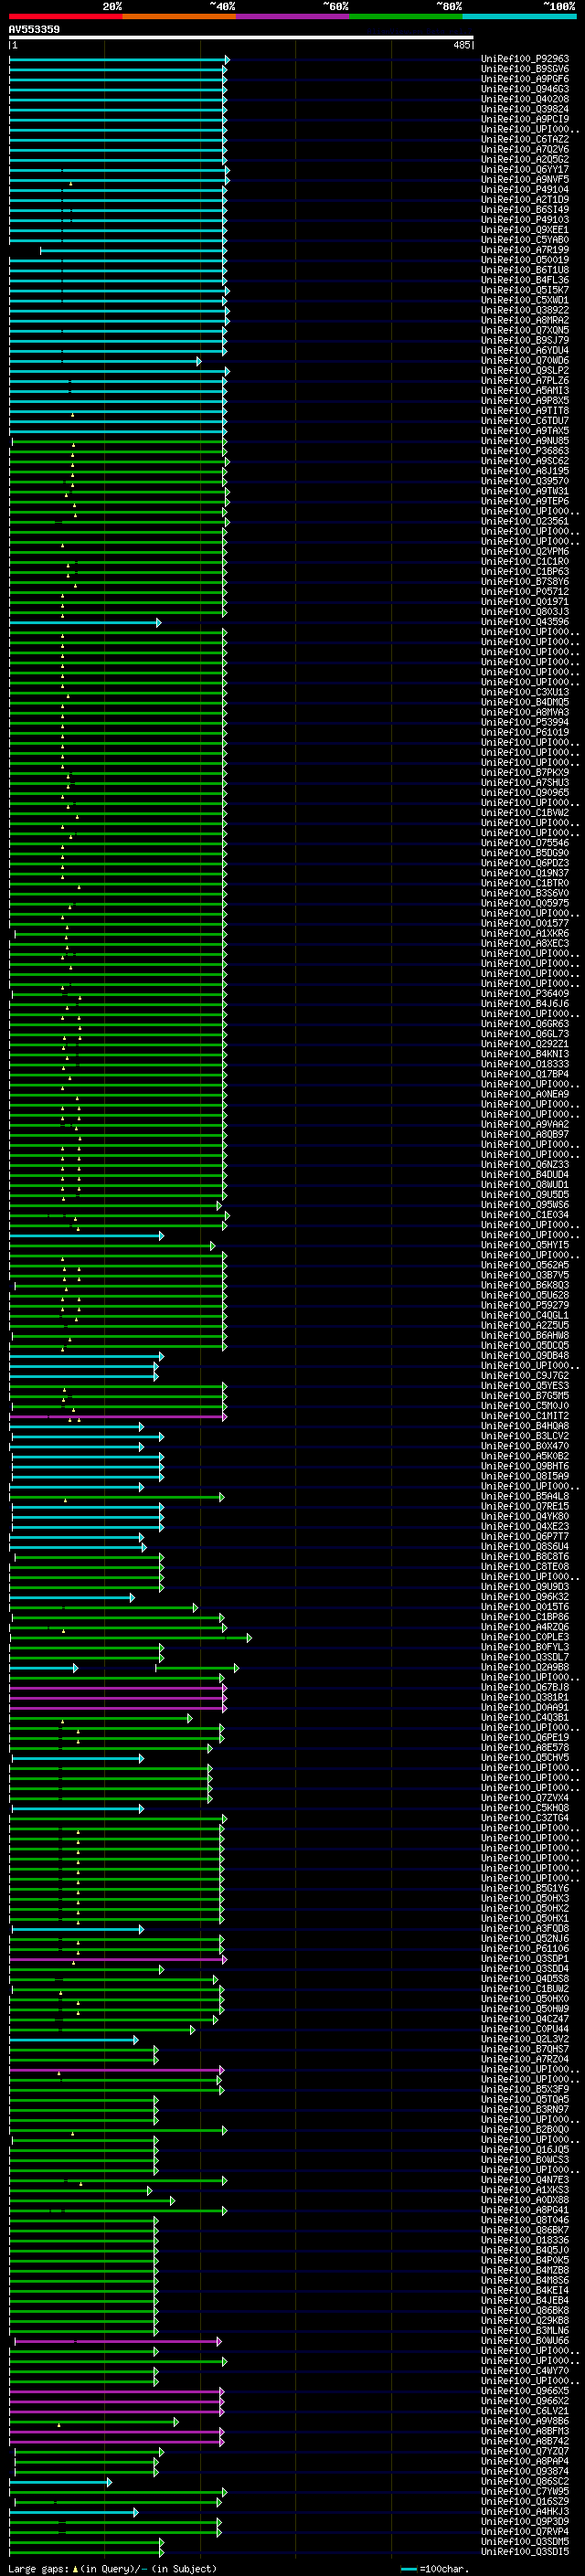Click the green alignment bar for UniRef100_P36863
Viewport: 585px width, 2576px height.
pyautogui.click(x=118, y=451)
